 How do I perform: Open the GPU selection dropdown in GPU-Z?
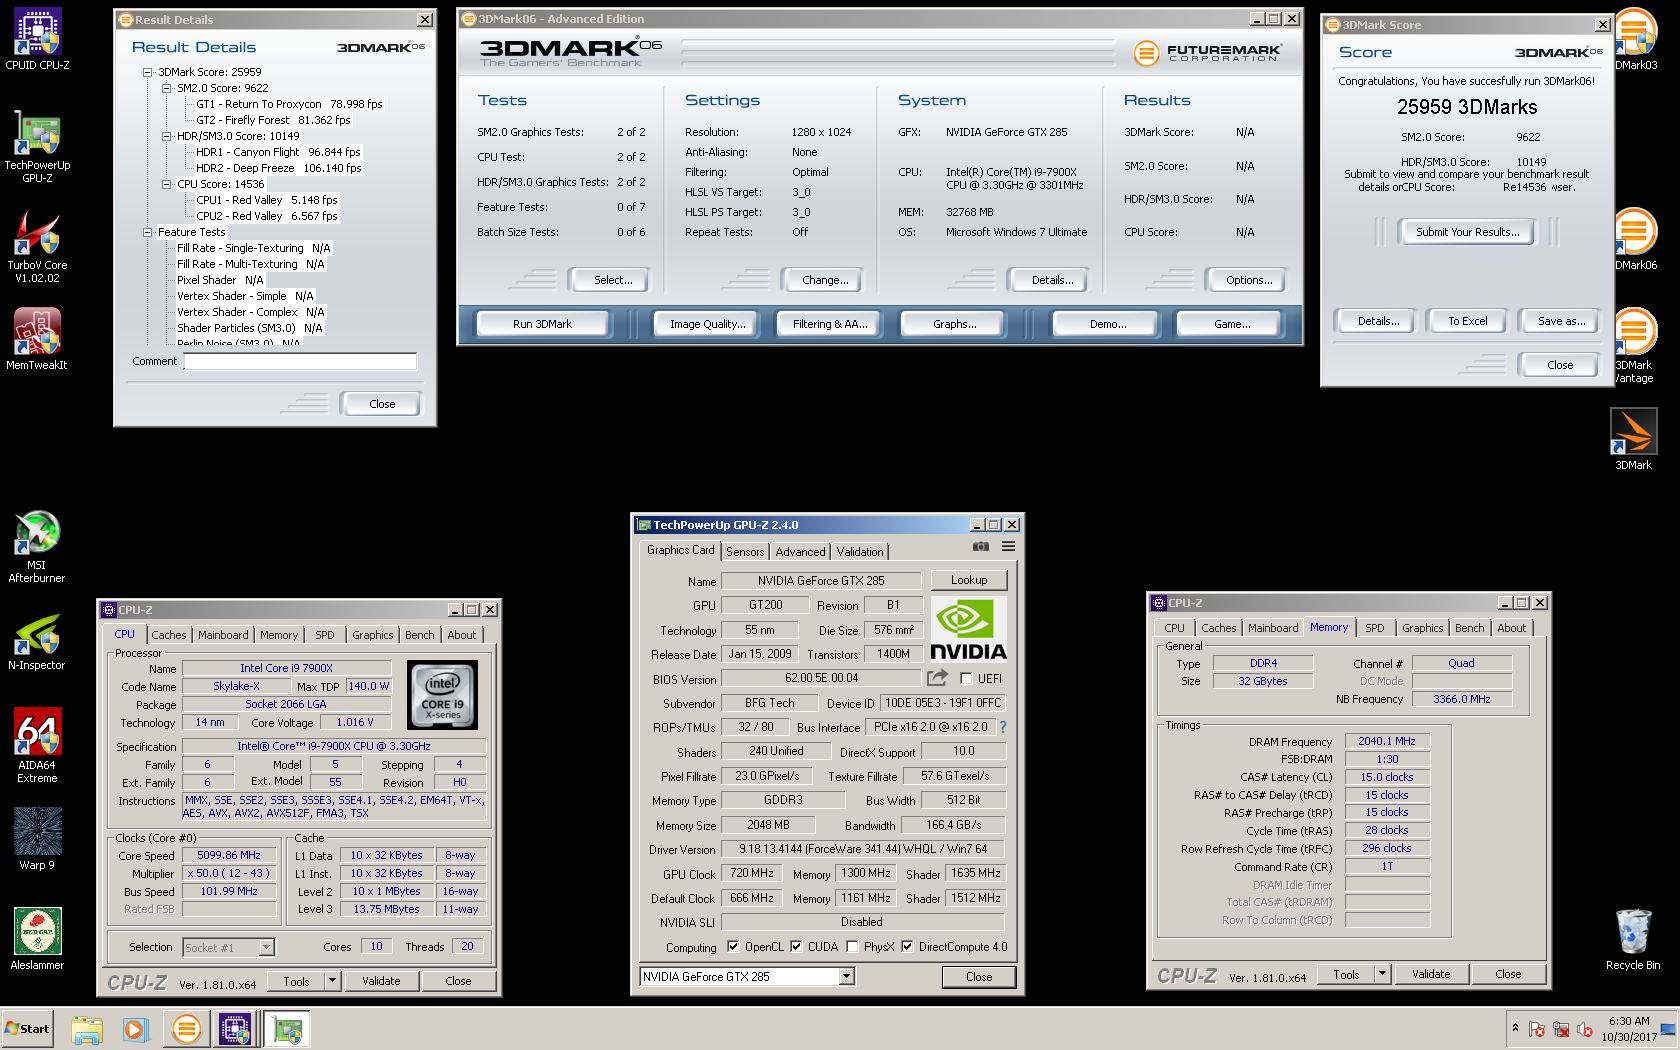[x=847, y=976]
